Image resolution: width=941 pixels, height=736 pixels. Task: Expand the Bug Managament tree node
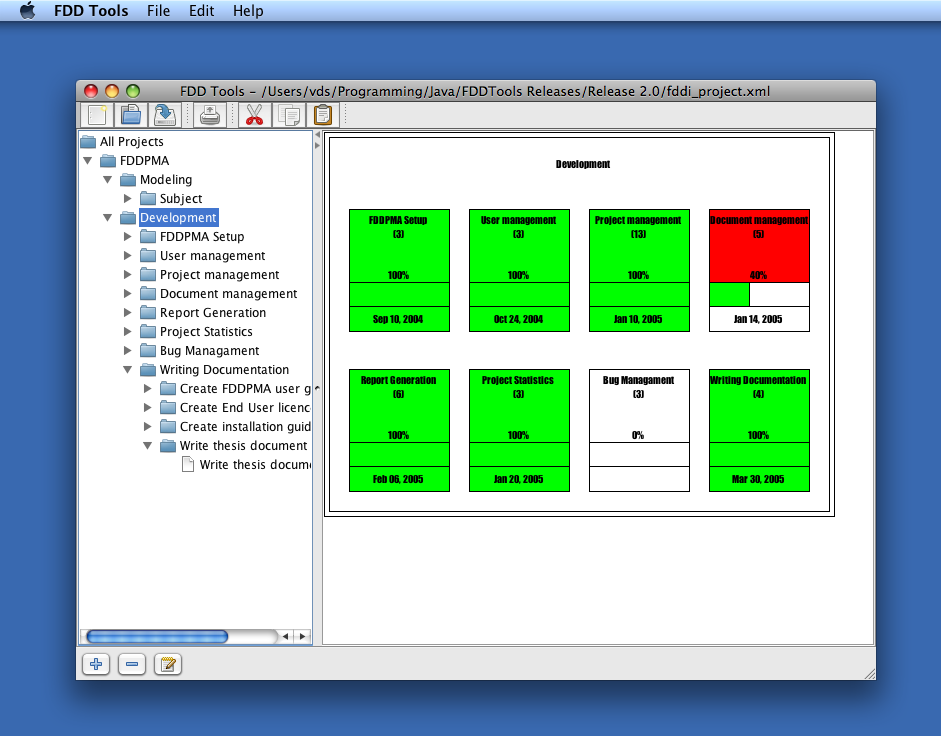coord(127,351)
